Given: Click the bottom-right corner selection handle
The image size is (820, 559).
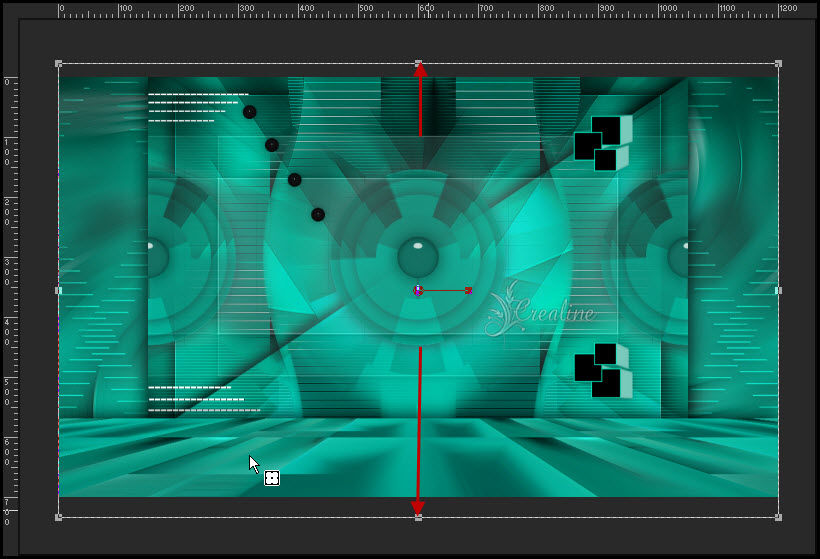Looking at the screenshot, I should click(778, 517).
